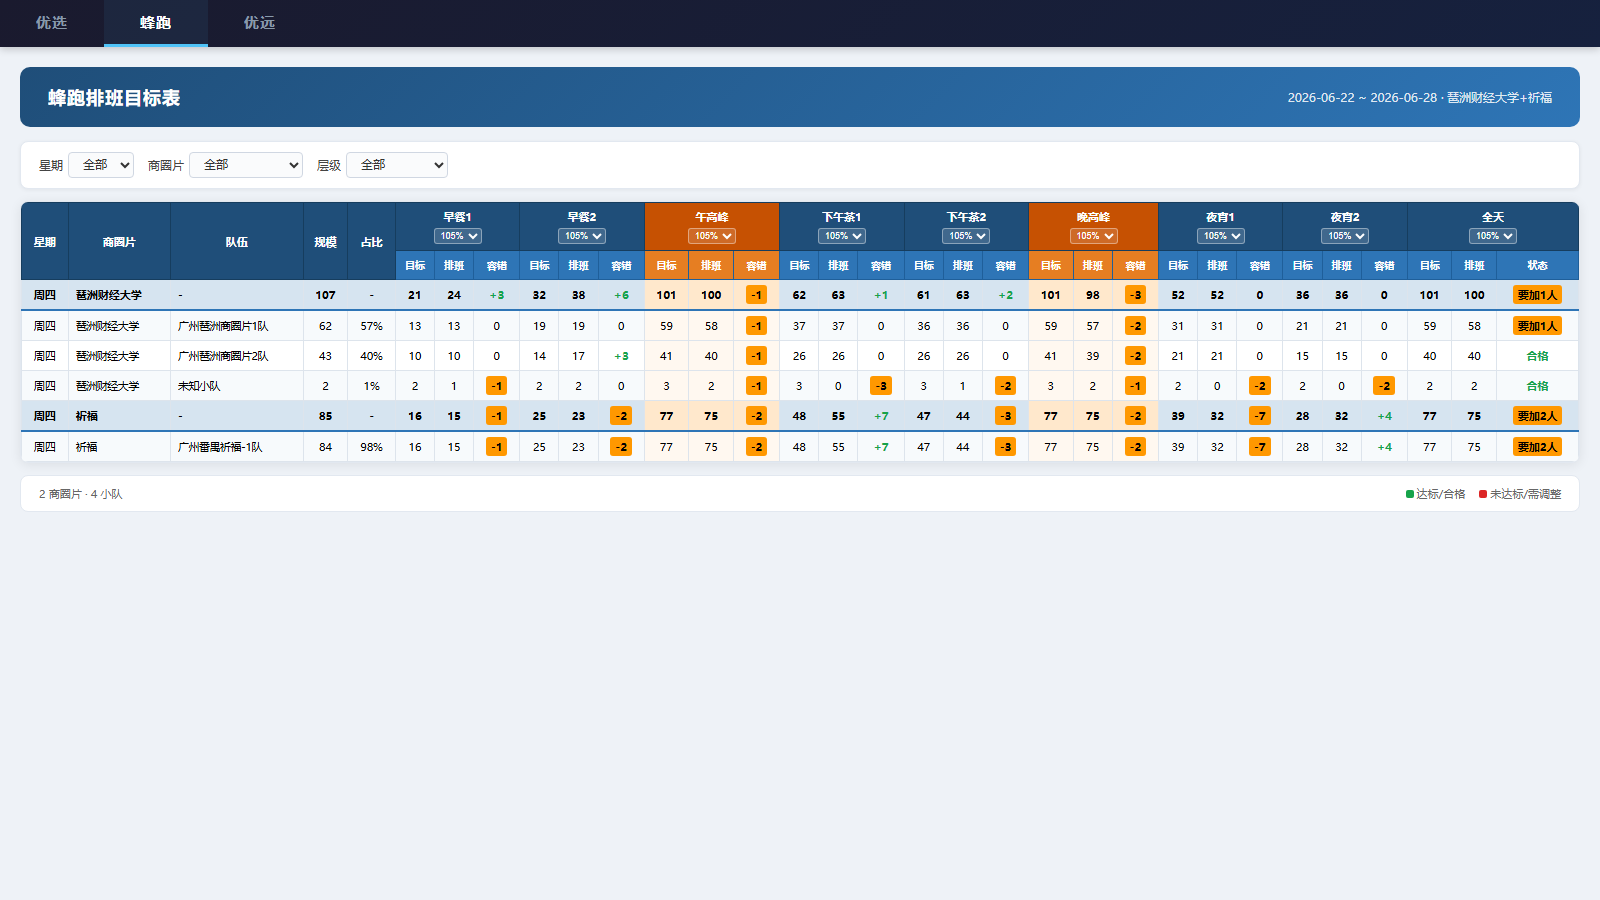Click the -3 badge in 未知小队 row

(x=881, y=386)
